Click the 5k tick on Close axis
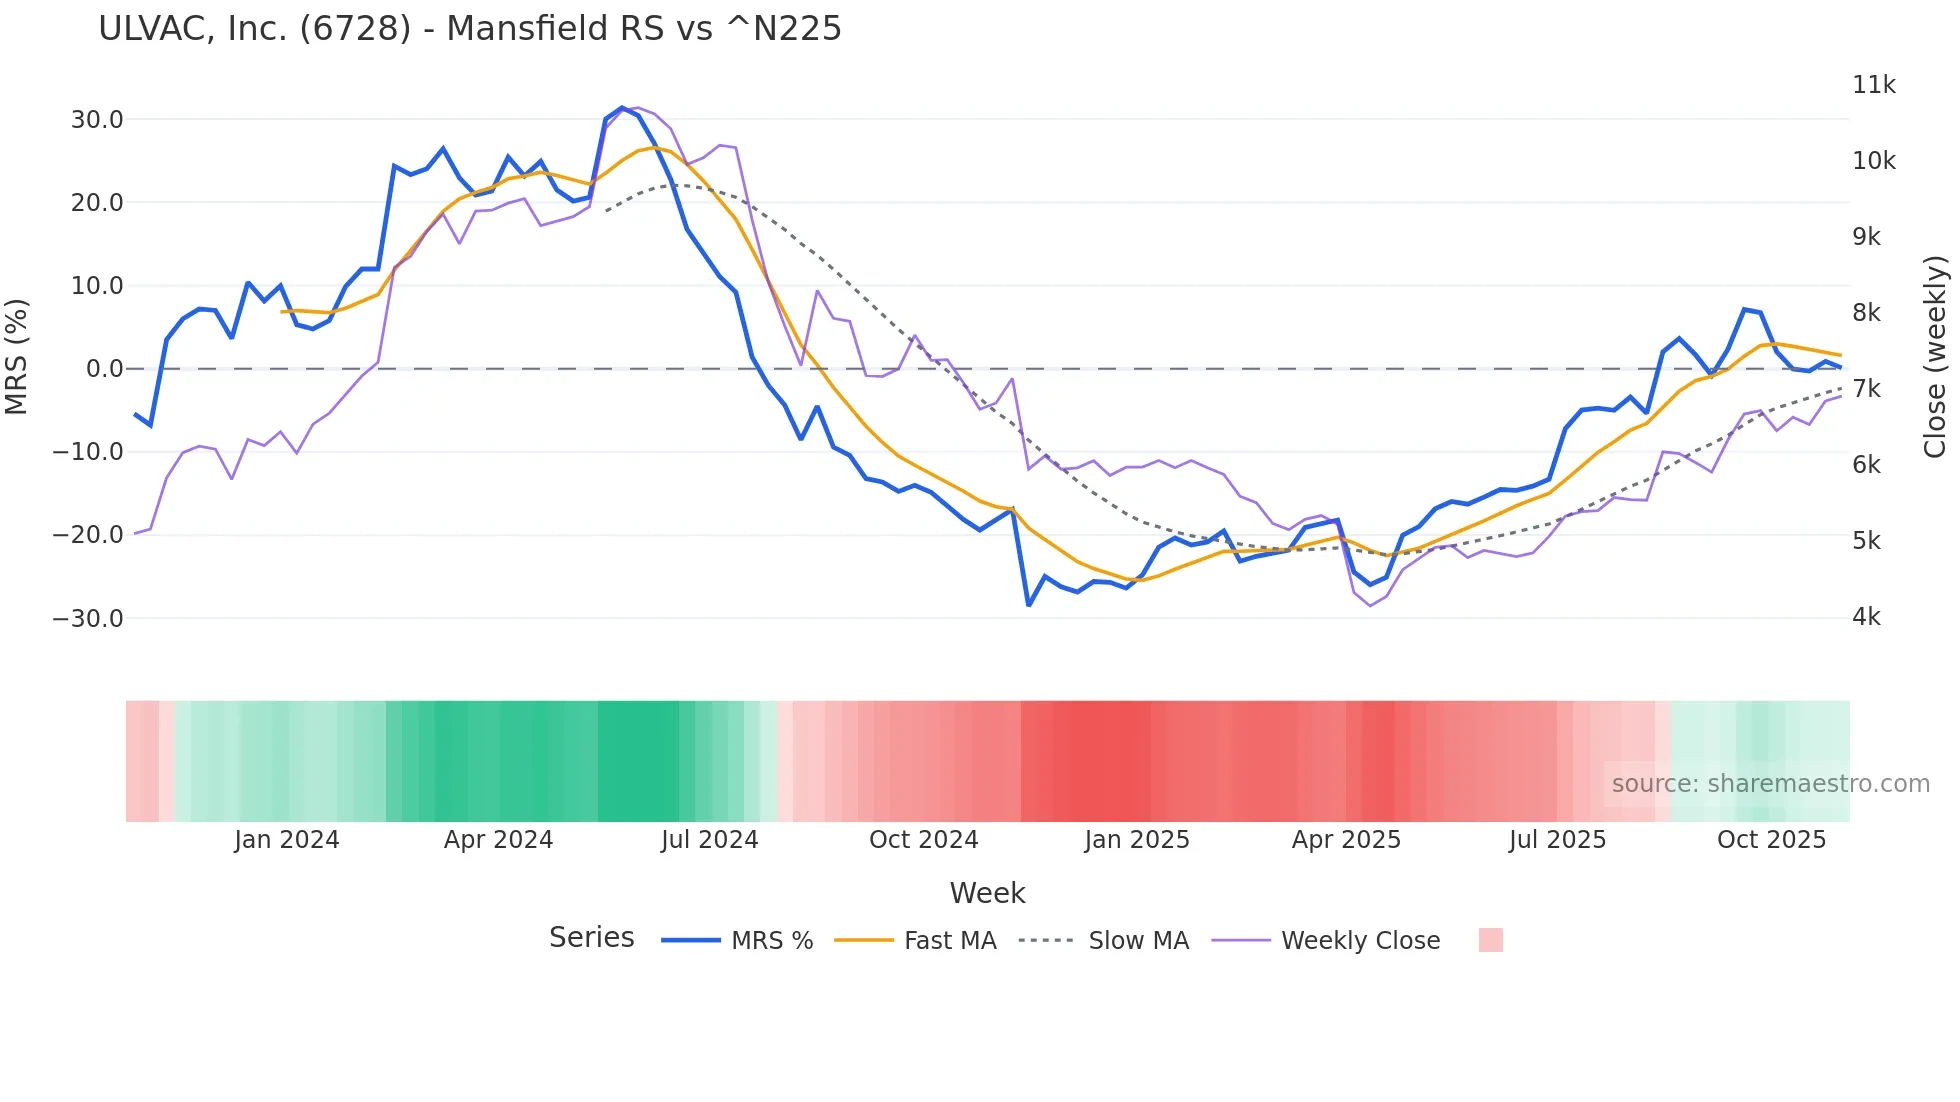The image size is (1960, 1102). [1867, 541]
